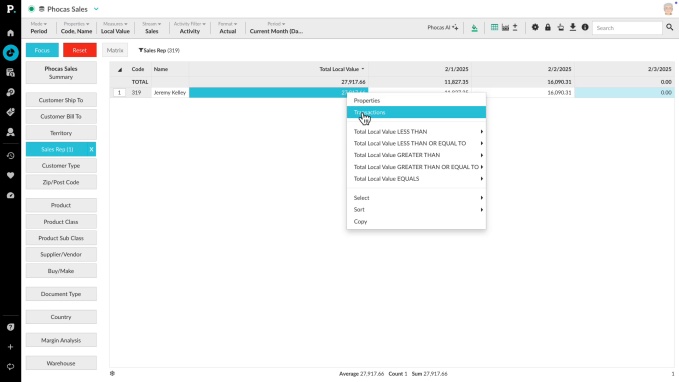Open Total Local Value EQUALS submenu
This screenshot has height=382, width=679.
tap(416, 178)
